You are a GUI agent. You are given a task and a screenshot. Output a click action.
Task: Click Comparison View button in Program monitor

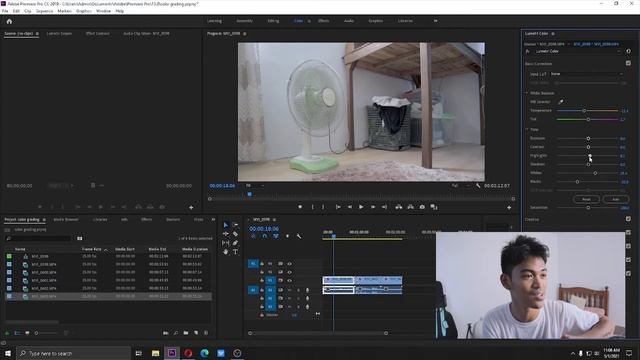point(434,207)
